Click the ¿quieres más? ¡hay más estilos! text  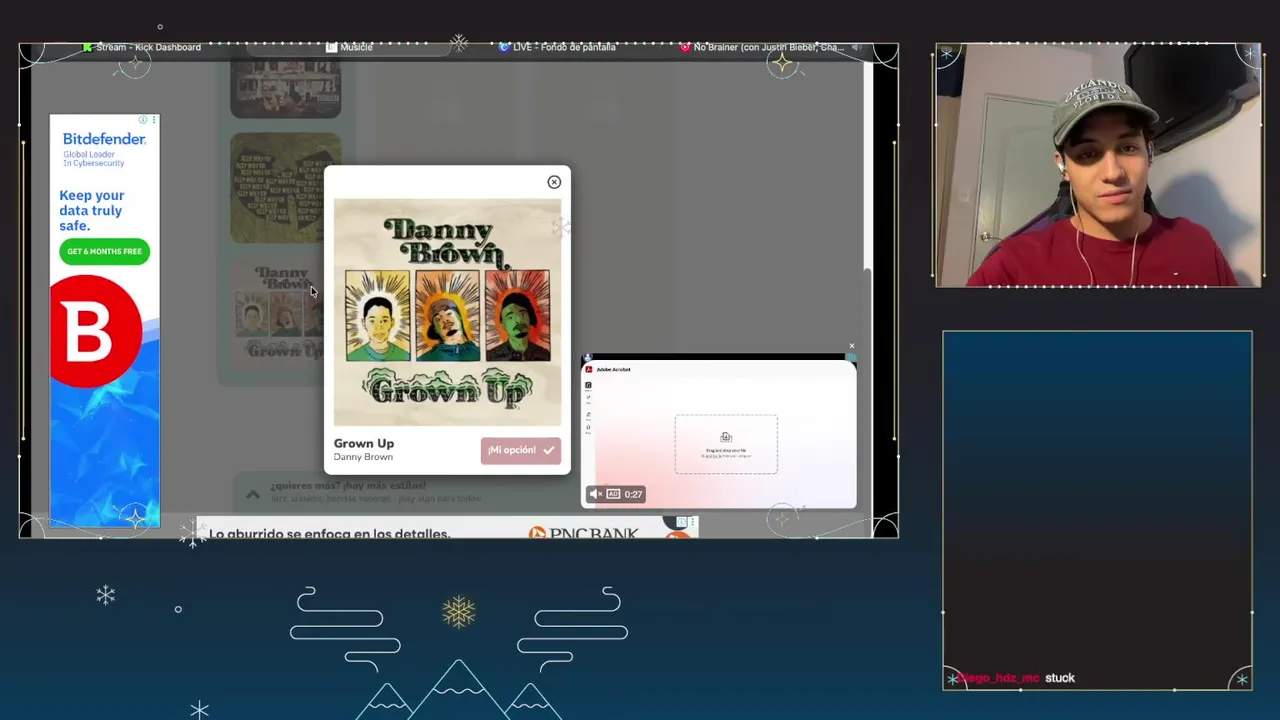click(x=348, y=486)
